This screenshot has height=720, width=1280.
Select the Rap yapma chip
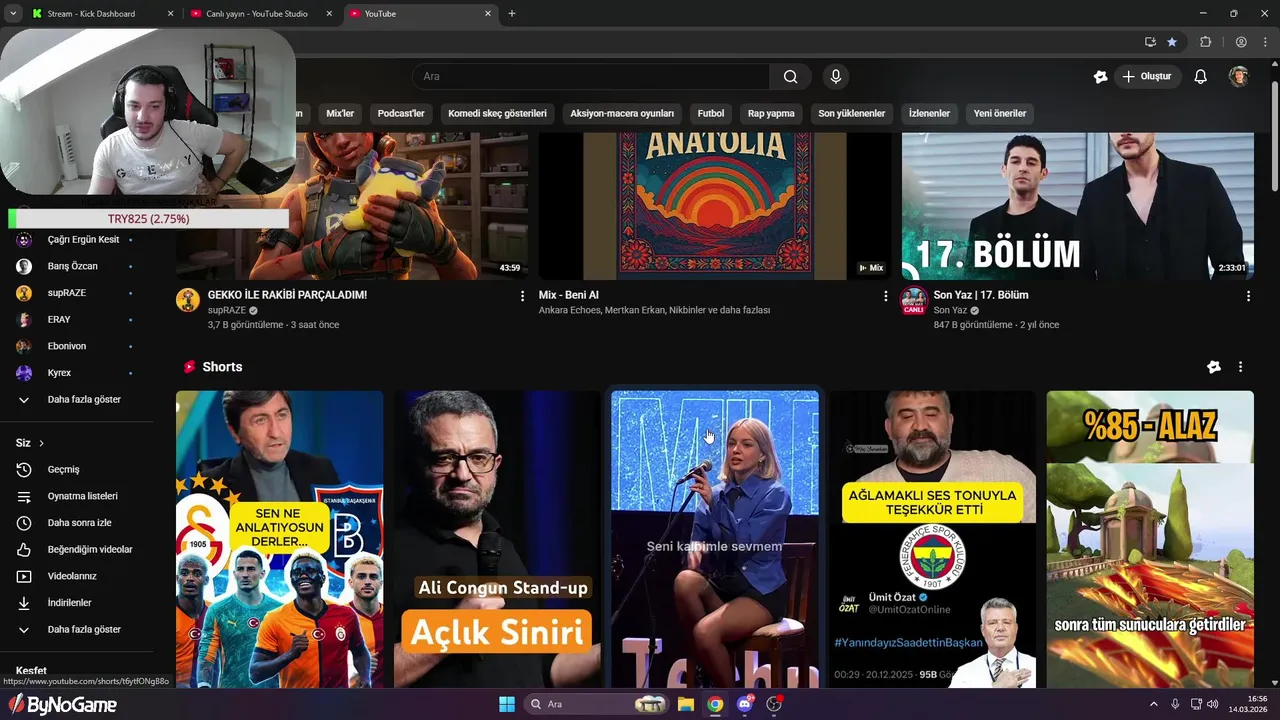pos(771,113)
